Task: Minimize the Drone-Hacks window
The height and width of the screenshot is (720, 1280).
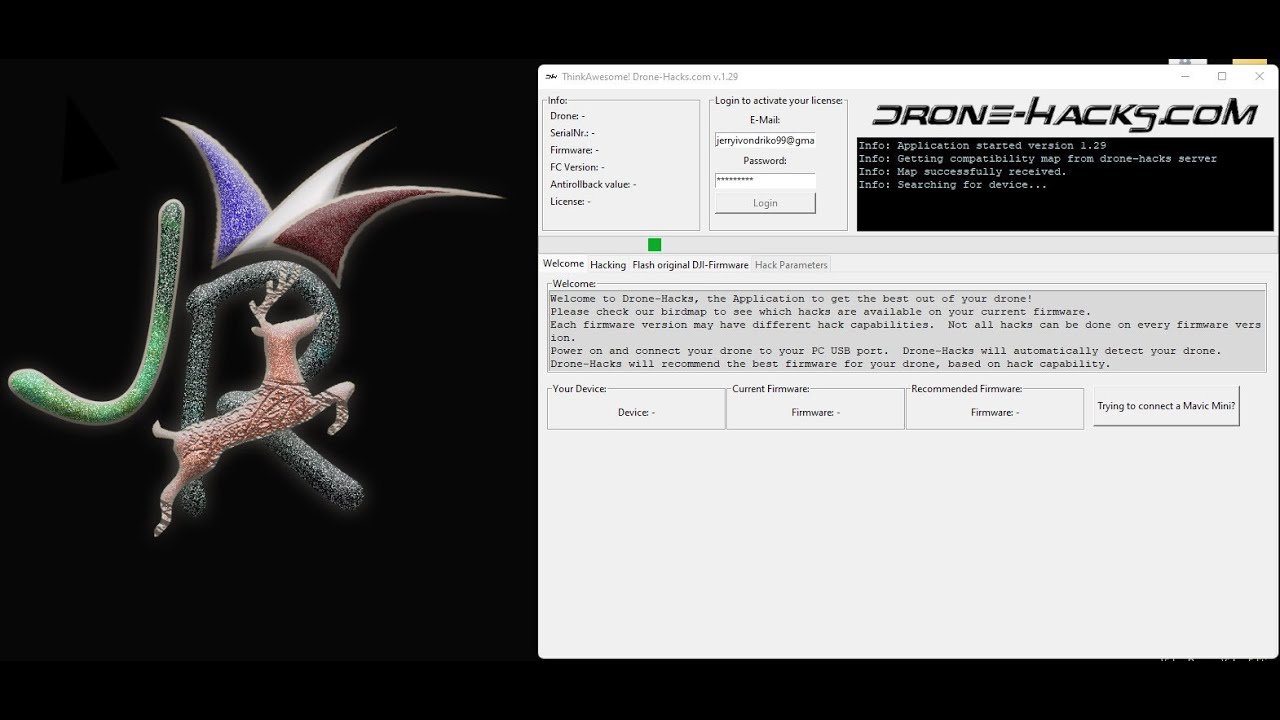Action: point(1185,76)
